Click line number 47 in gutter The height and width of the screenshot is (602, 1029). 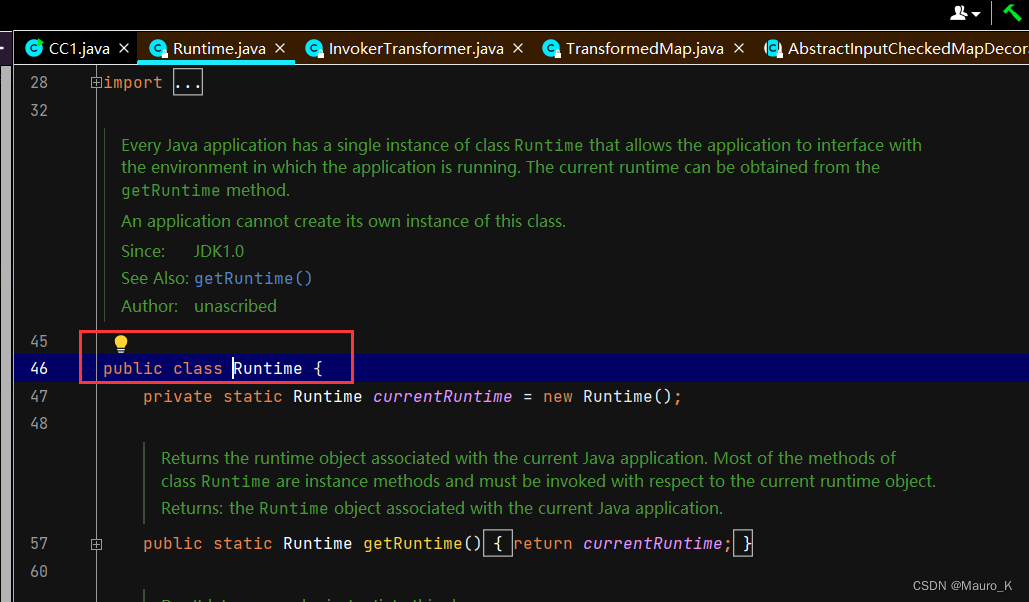click(39, 397)
